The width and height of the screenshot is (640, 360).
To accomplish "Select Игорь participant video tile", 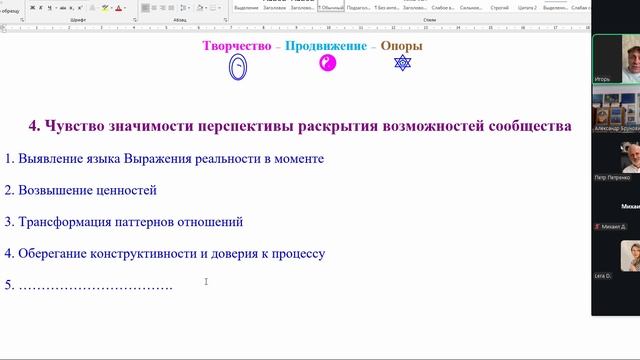I will pos(616,59).
